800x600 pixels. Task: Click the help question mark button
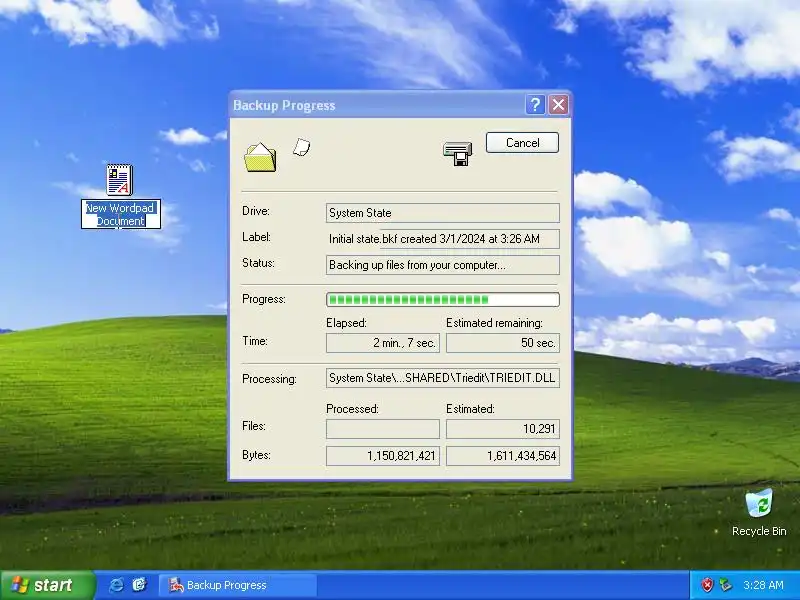[535, 105]
